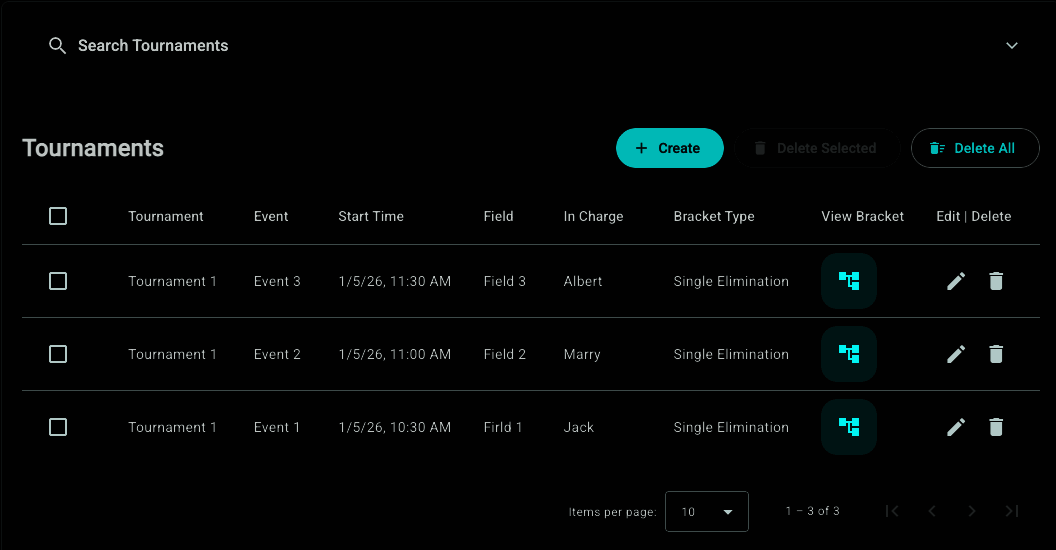Toggle the select-all header checkbox
Viewport: 1056px width, 550px height.
click(x=58, y=216)
